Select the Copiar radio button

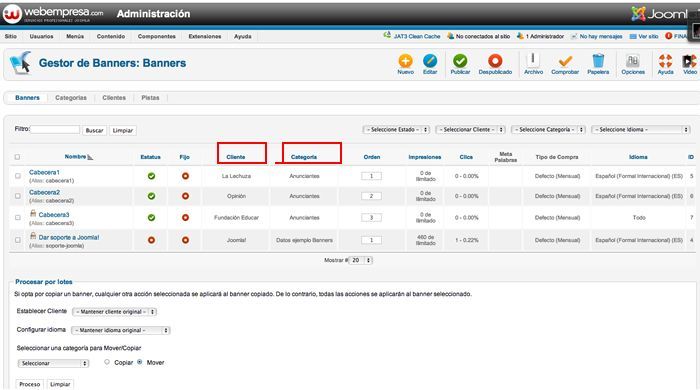point(107,362)
